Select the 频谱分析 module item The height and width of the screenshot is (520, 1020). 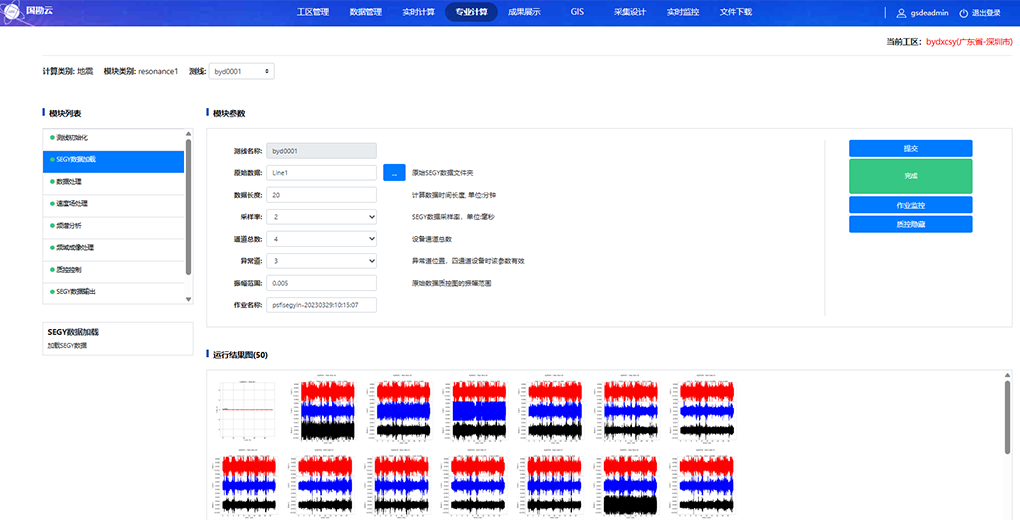113,225
